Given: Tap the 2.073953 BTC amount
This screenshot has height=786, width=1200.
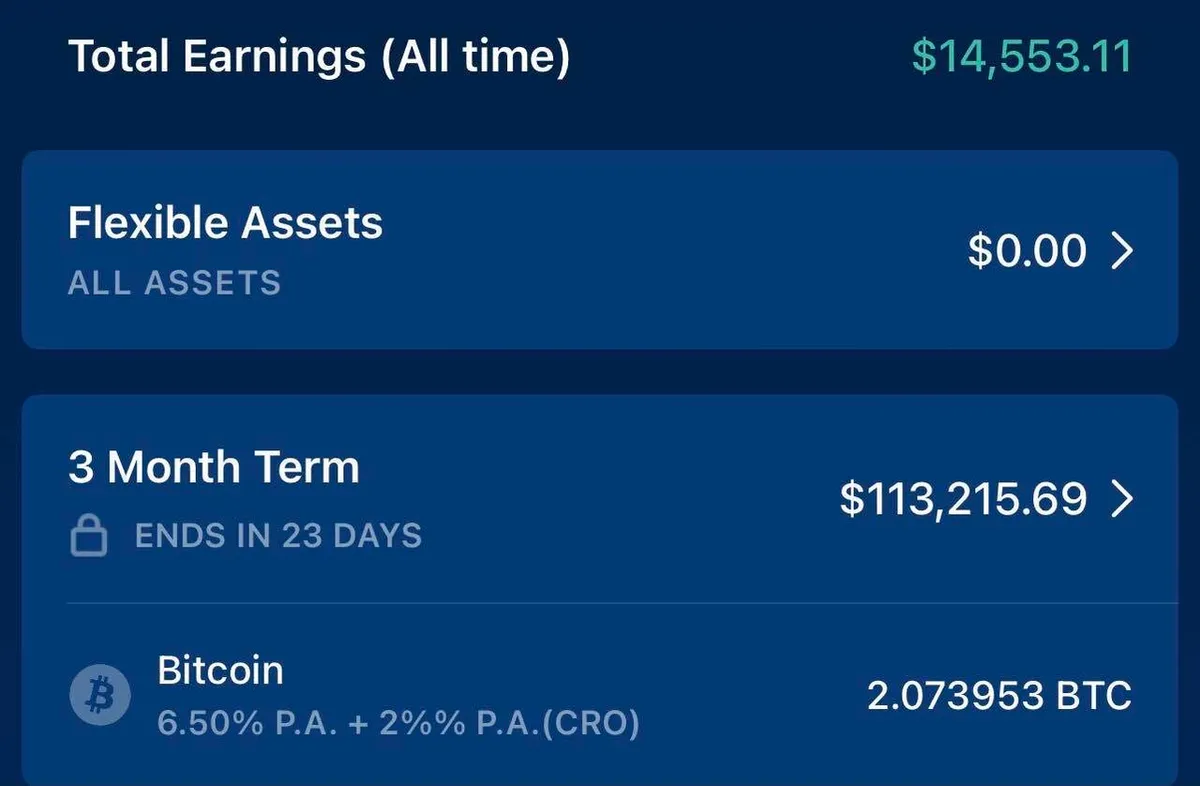Looking at the screenshot, I should coord(998,695).
